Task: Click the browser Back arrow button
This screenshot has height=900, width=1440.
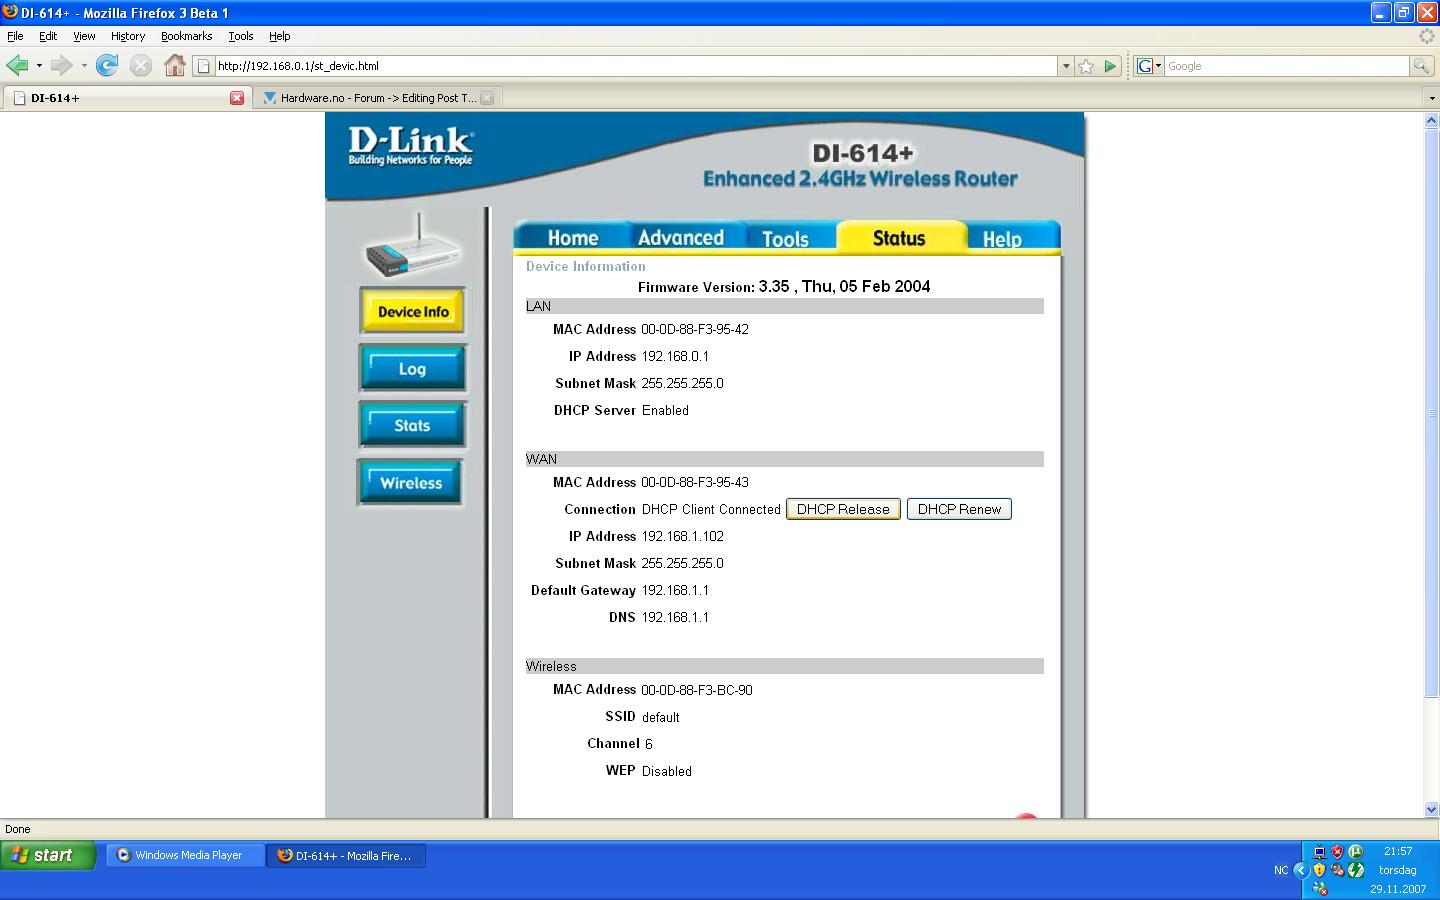Action: pyautogui.click(x=17, y=66)
